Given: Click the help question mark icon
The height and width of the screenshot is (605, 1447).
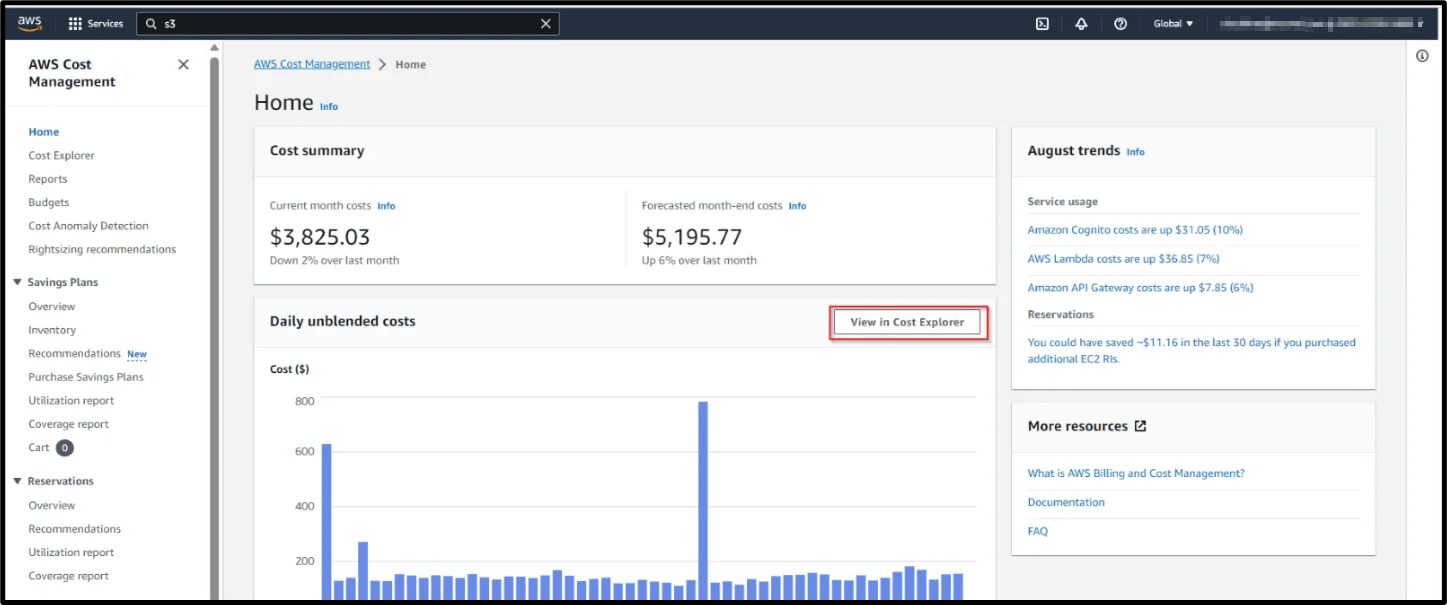Looking at the screenshot, I should tap(1120, 22).
